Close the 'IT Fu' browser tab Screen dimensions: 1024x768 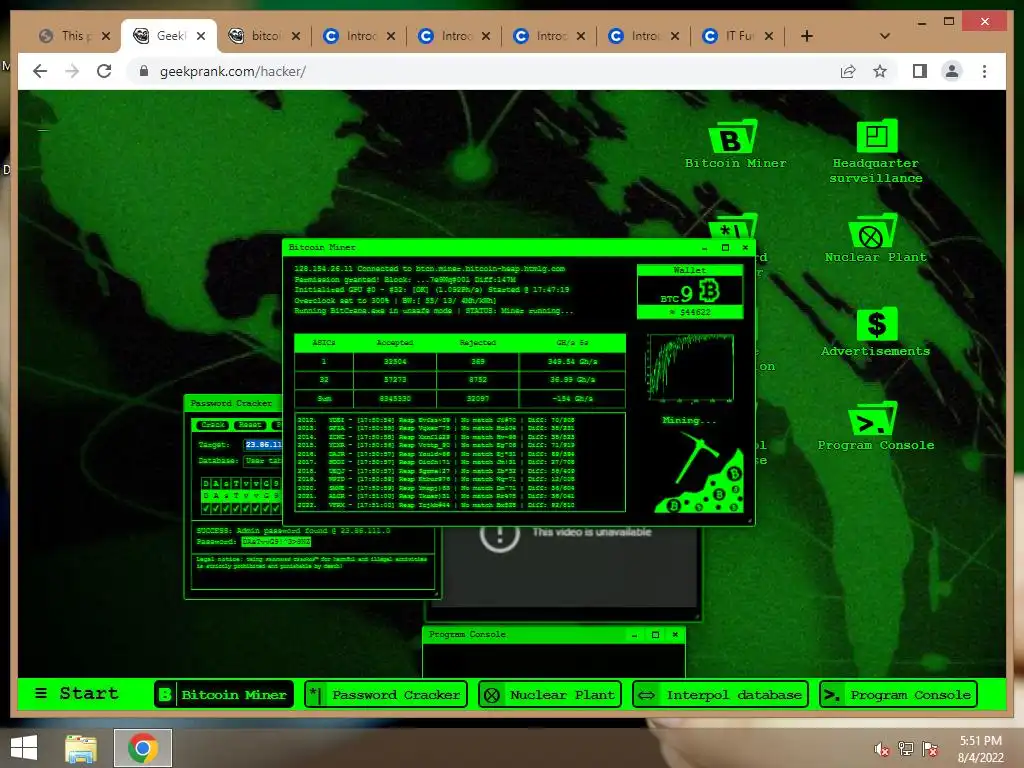tap(769, 36)
